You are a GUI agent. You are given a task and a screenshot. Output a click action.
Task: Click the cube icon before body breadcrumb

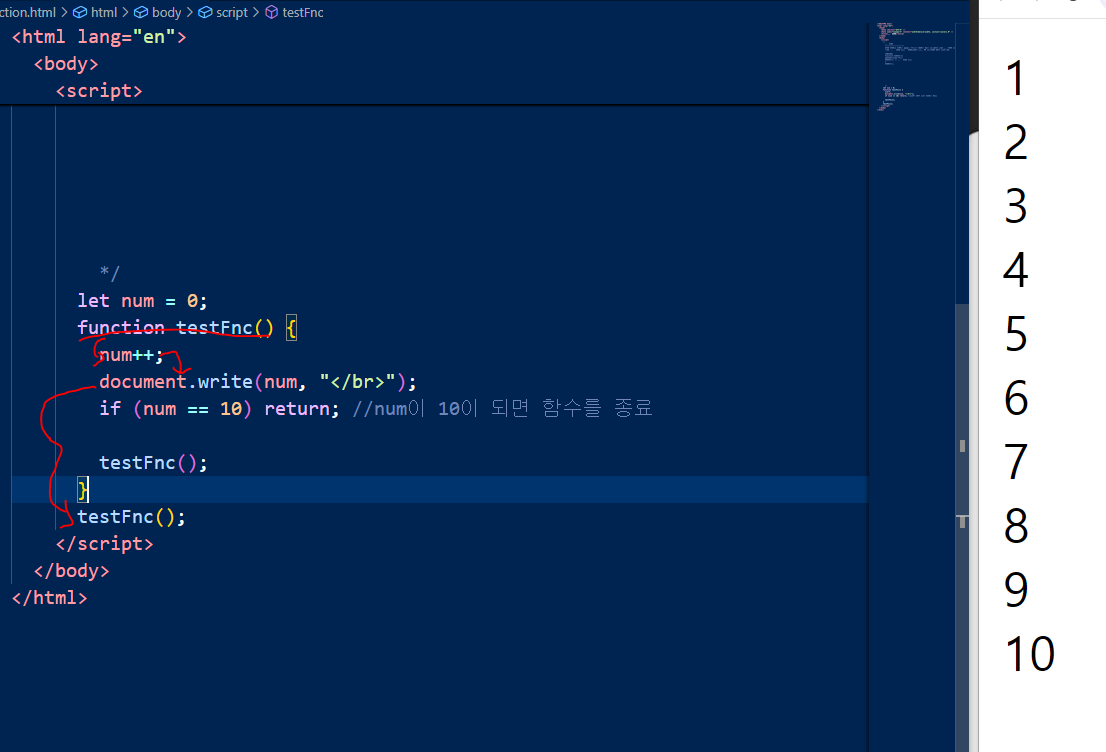[141, 12]
